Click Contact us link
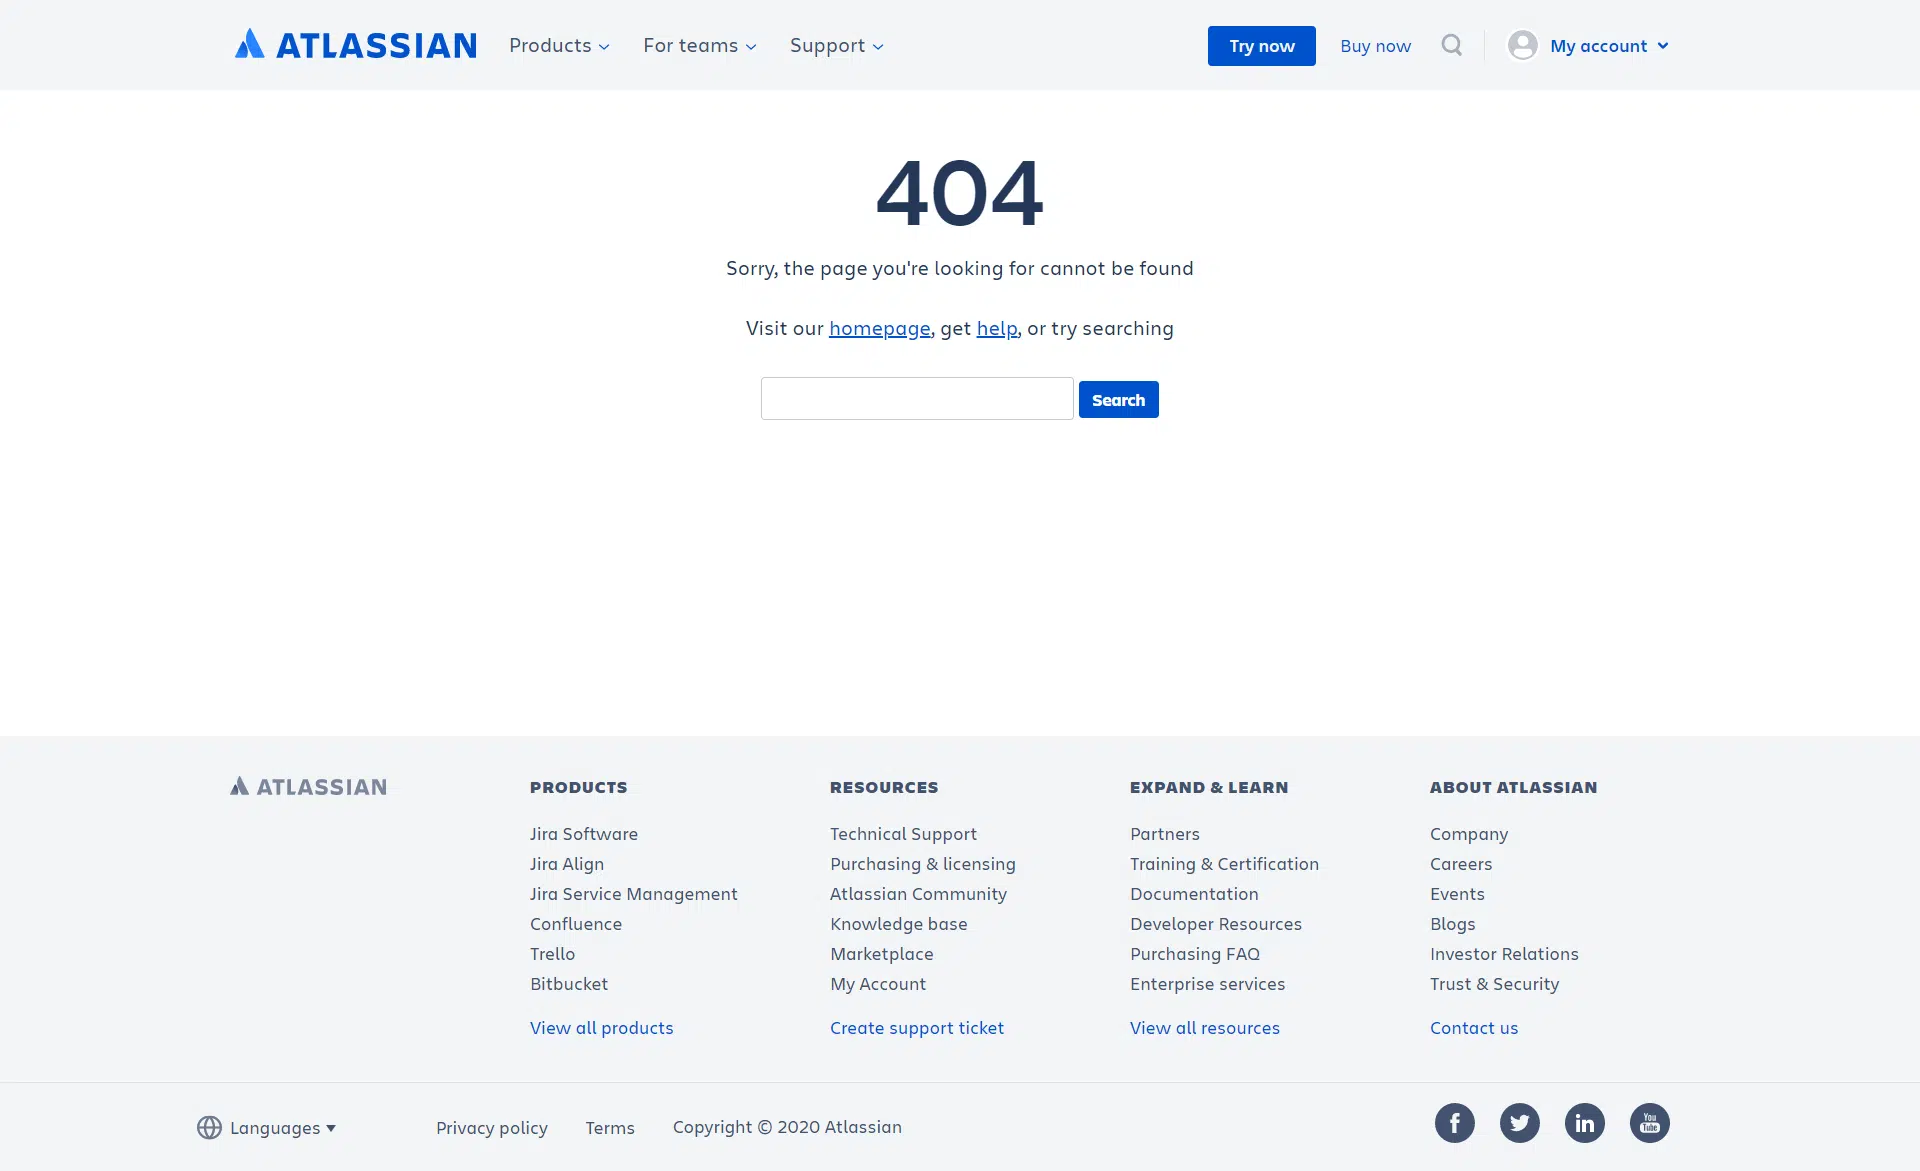This screenshot has height=1171, width=1920. click(x=1474, y=1028)
